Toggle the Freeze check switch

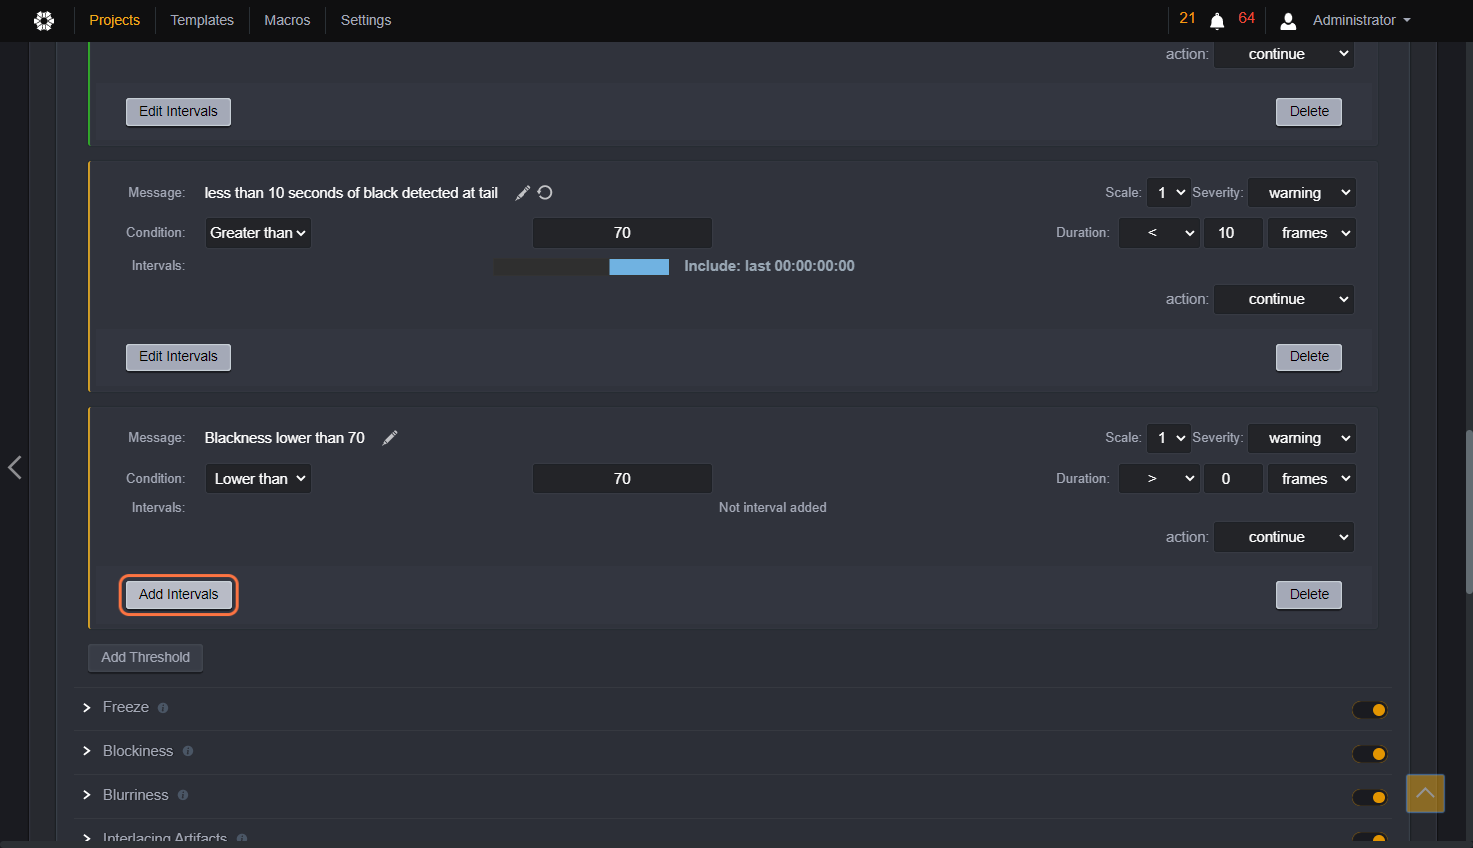coord(1370,710)
